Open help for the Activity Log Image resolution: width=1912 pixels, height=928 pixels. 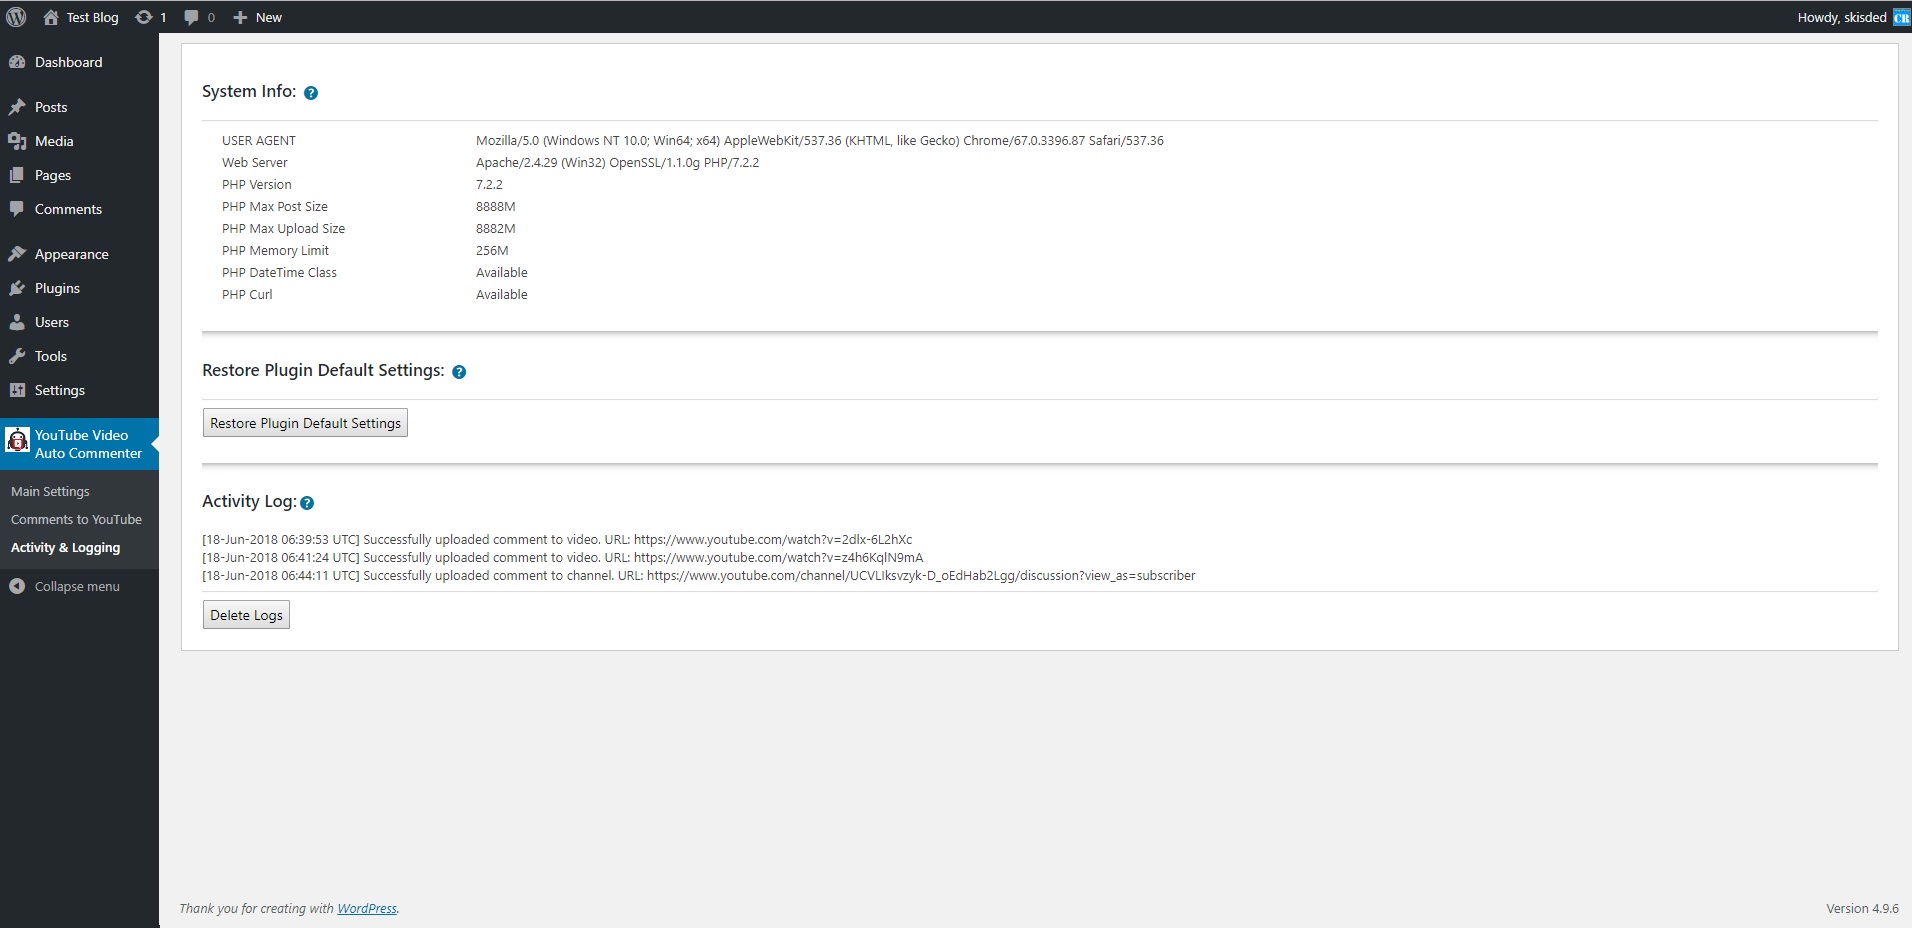(307, 502)
